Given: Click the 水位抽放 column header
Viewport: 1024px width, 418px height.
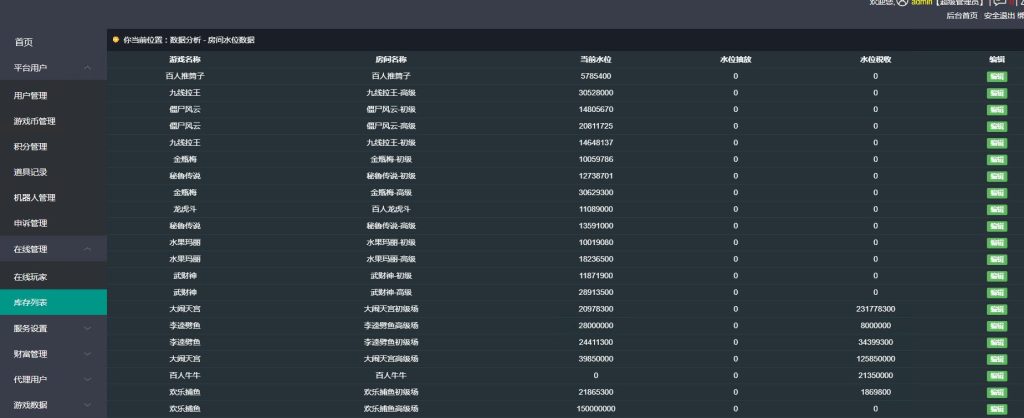Looking at the screenshot, I should (735, 59).
